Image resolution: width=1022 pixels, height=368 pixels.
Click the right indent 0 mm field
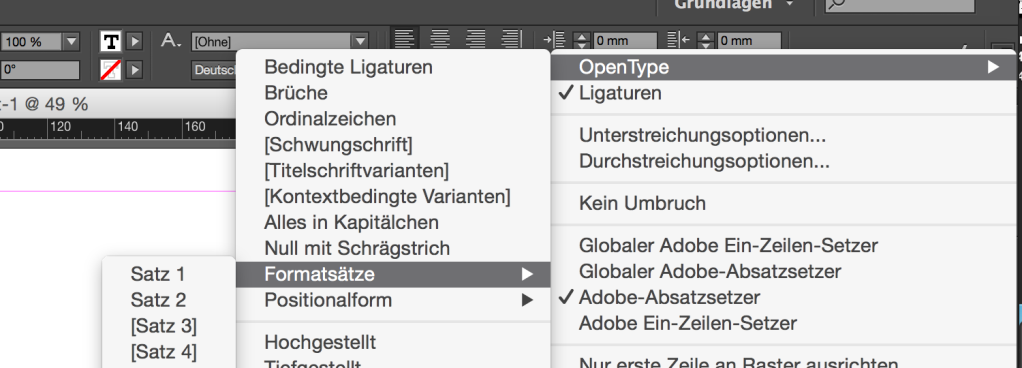(749, 41)
